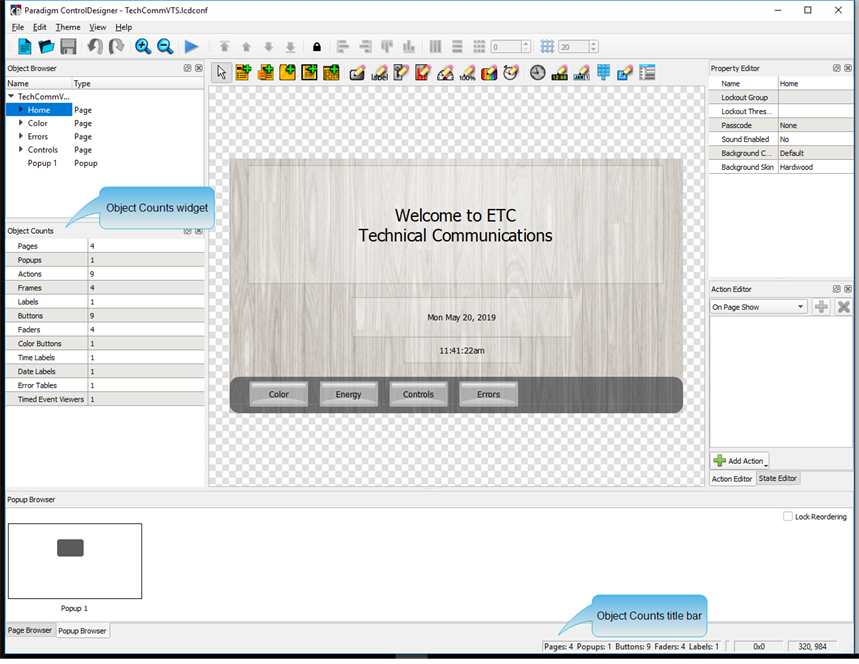Click the 12:00 time label tool icon
Image resolution: width=859 pixels, height=664 pixels.
559,73
